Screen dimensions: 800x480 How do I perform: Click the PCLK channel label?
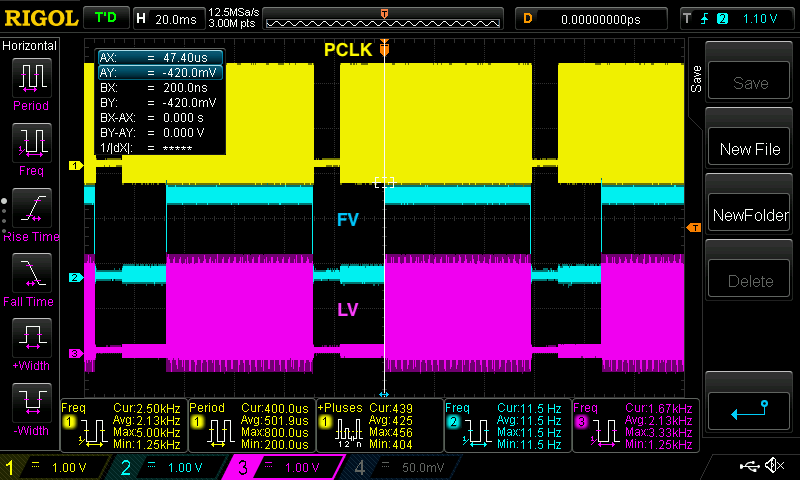point(348,49)
